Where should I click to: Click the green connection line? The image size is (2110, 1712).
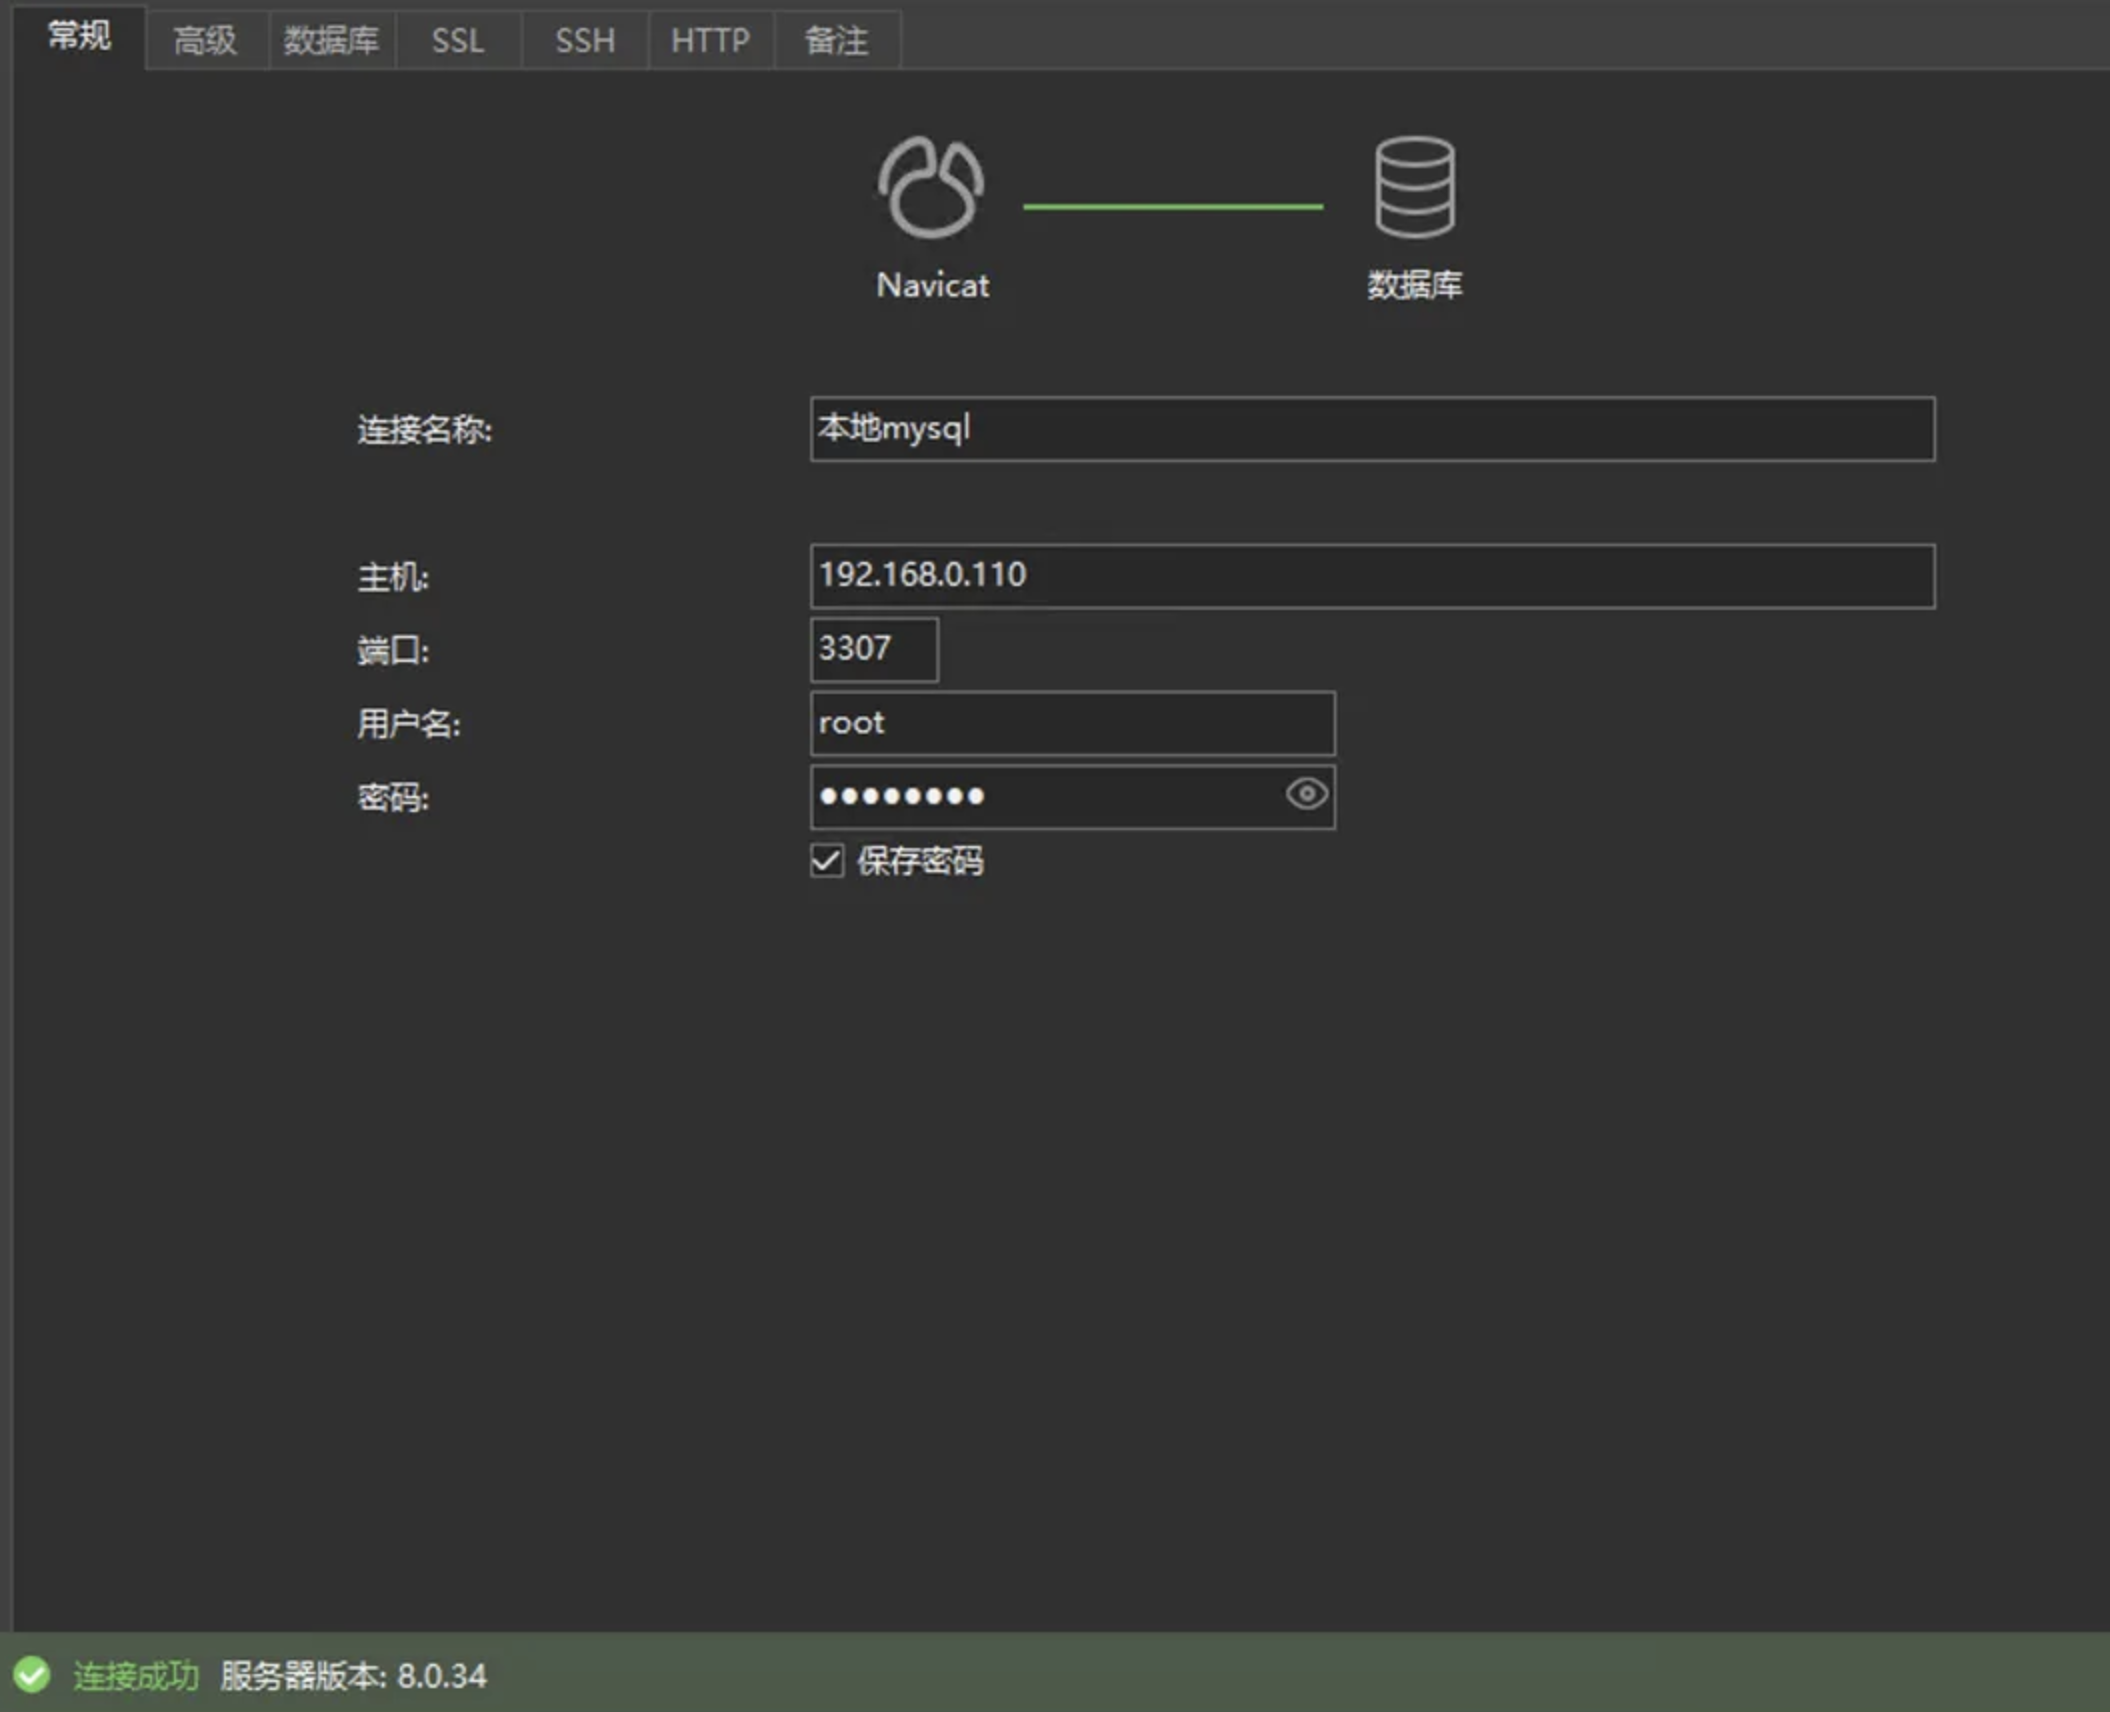1172,207
